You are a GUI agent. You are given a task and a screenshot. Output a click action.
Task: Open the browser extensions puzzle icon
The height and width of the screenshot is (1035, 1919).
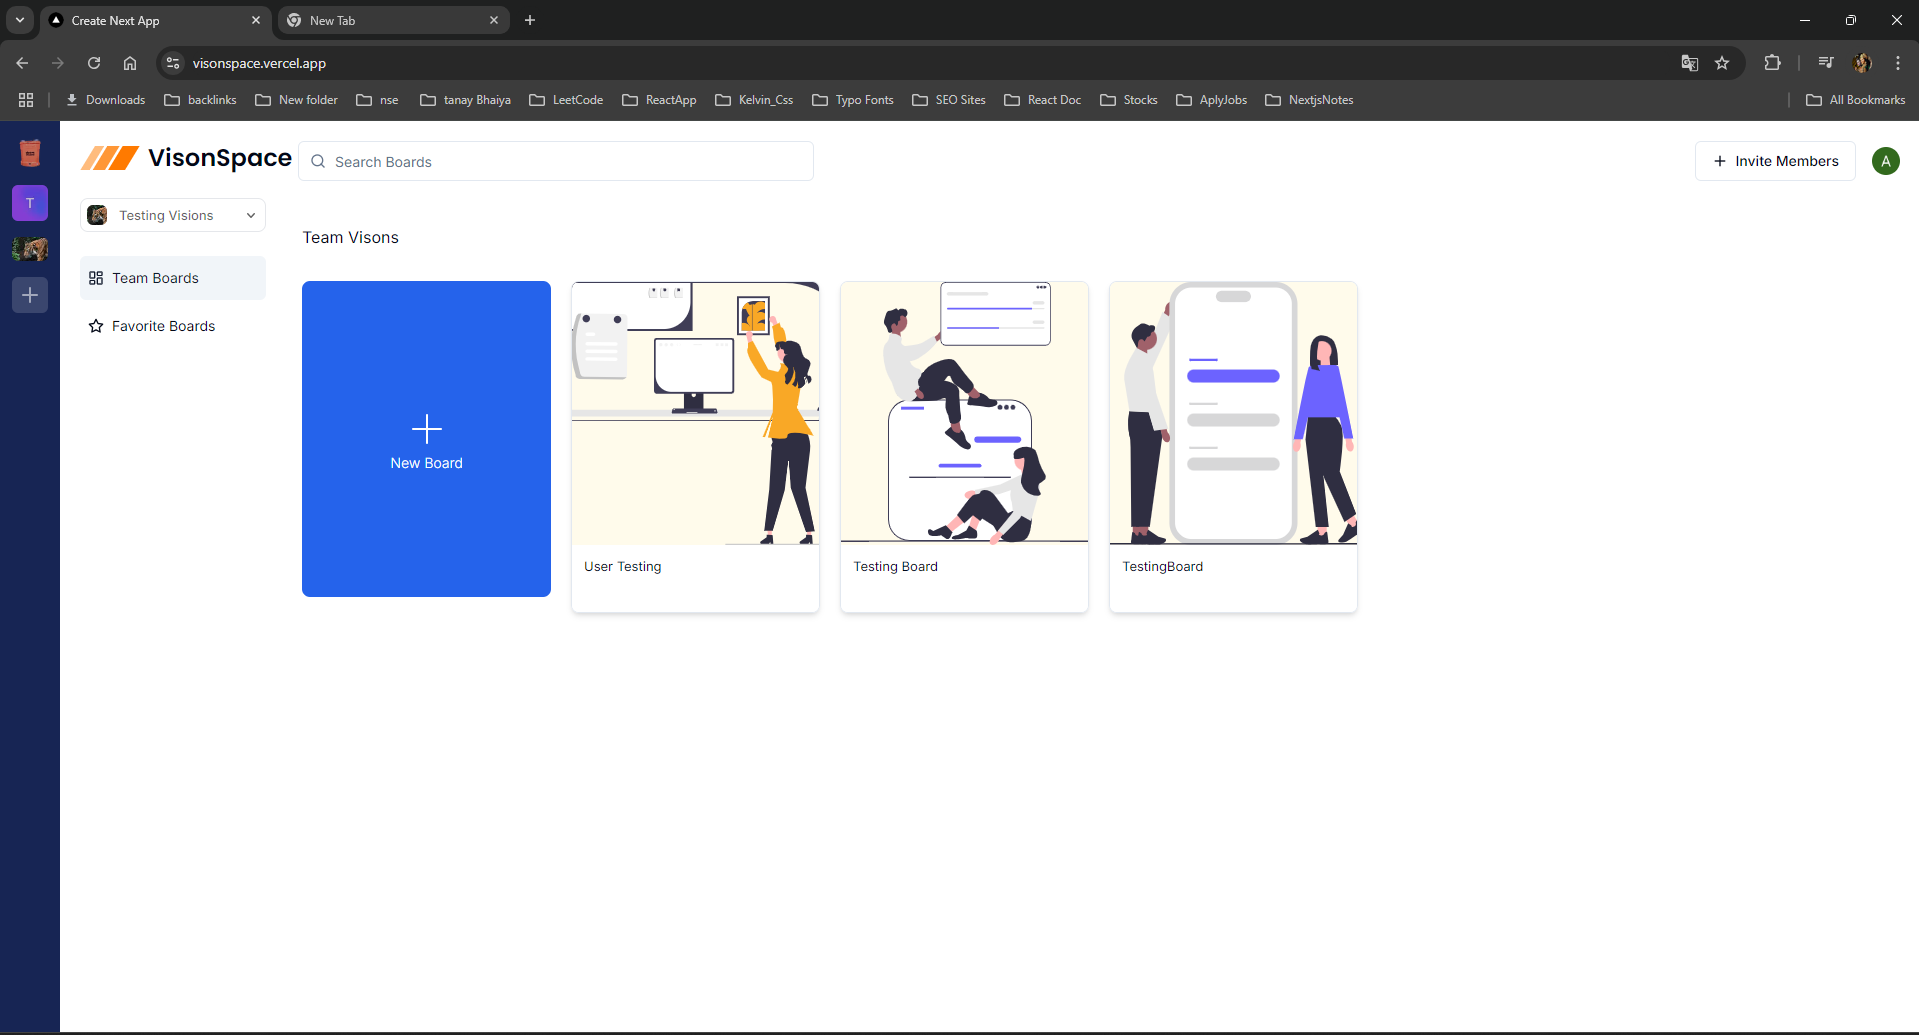click(x=1772, y=63)
